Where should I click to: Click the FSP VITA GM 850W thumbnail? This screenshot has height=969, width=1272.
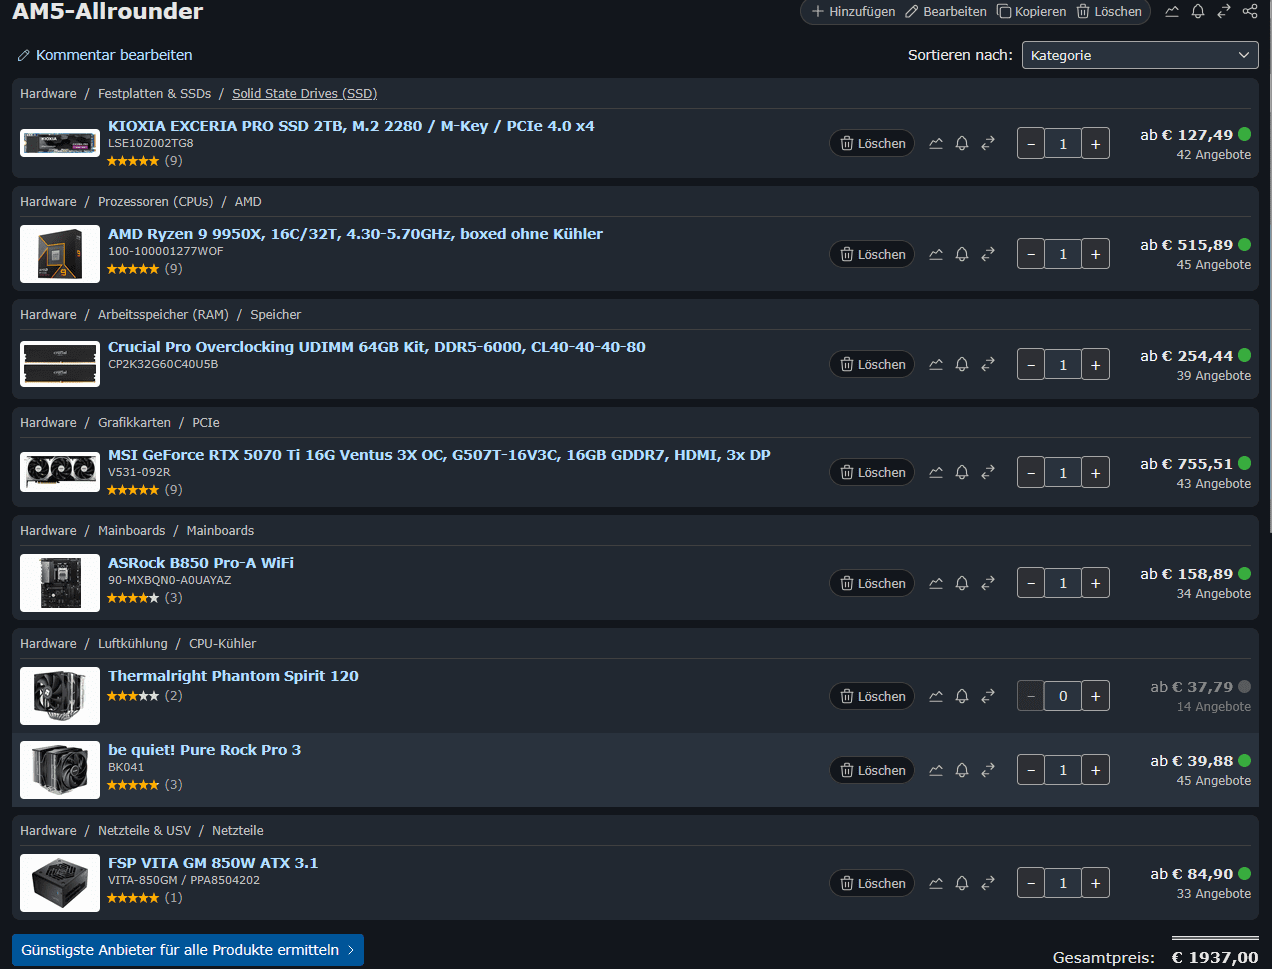tap(60, 883)
